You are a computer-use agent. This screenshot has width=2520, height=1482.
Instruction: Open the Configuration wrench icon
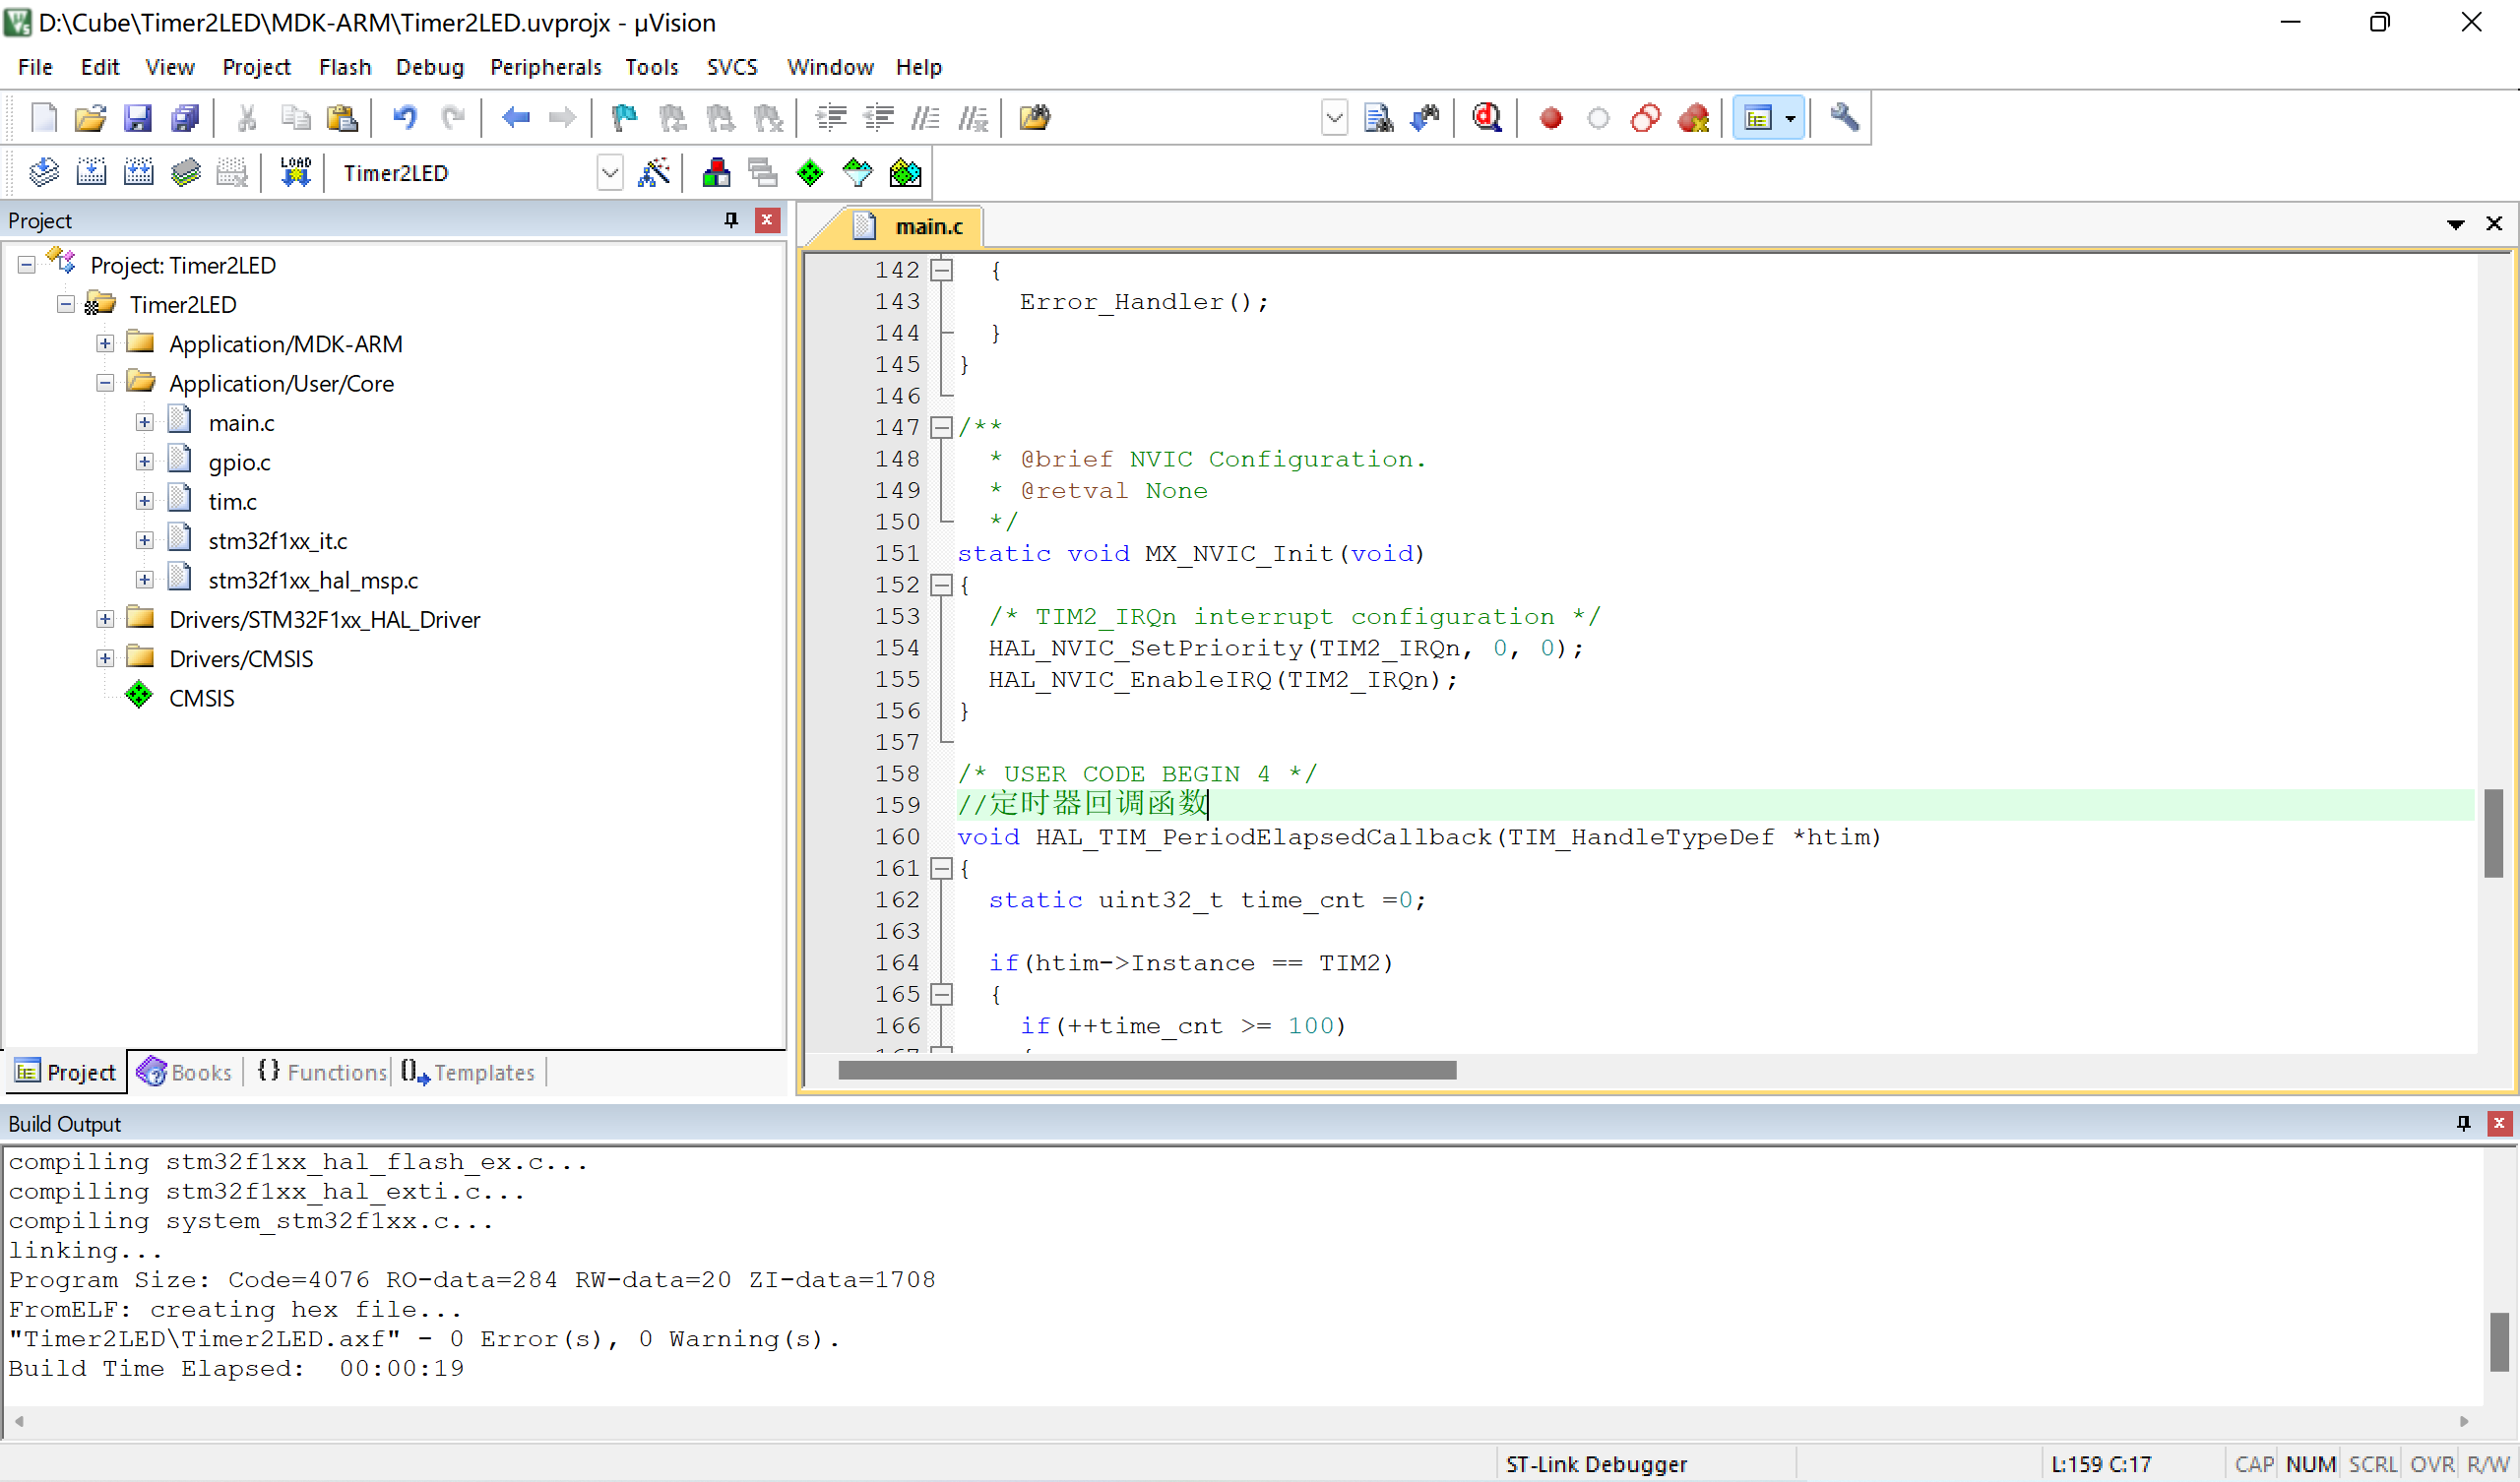(x=1844, y=118)
